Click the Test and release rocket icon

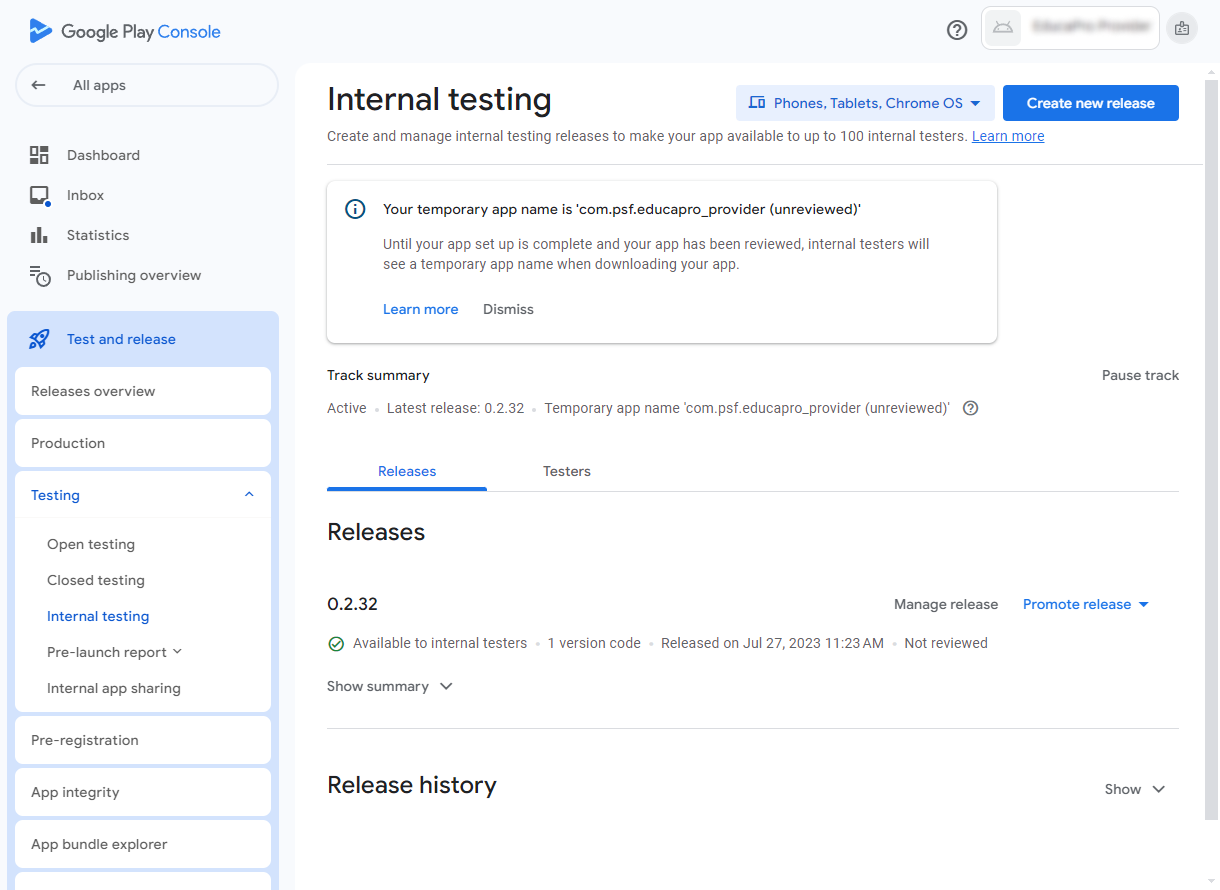[x=39, y=339]
